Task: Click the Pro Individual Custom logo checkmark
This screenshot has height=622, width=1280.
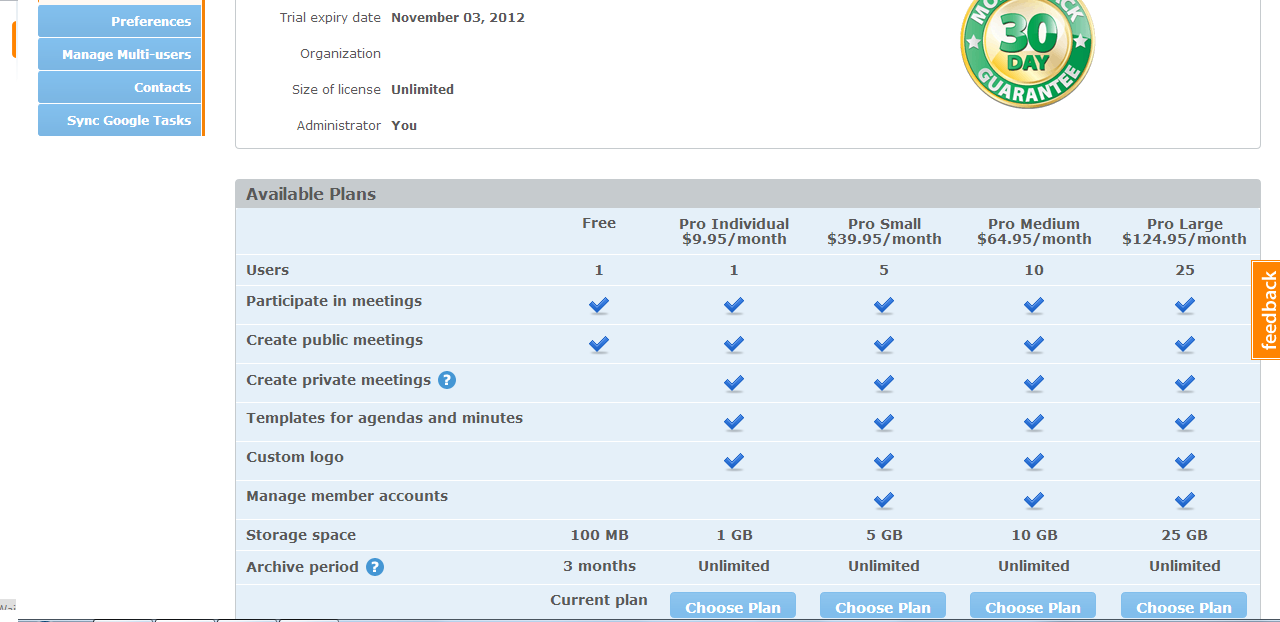Action: pos(734,461)
